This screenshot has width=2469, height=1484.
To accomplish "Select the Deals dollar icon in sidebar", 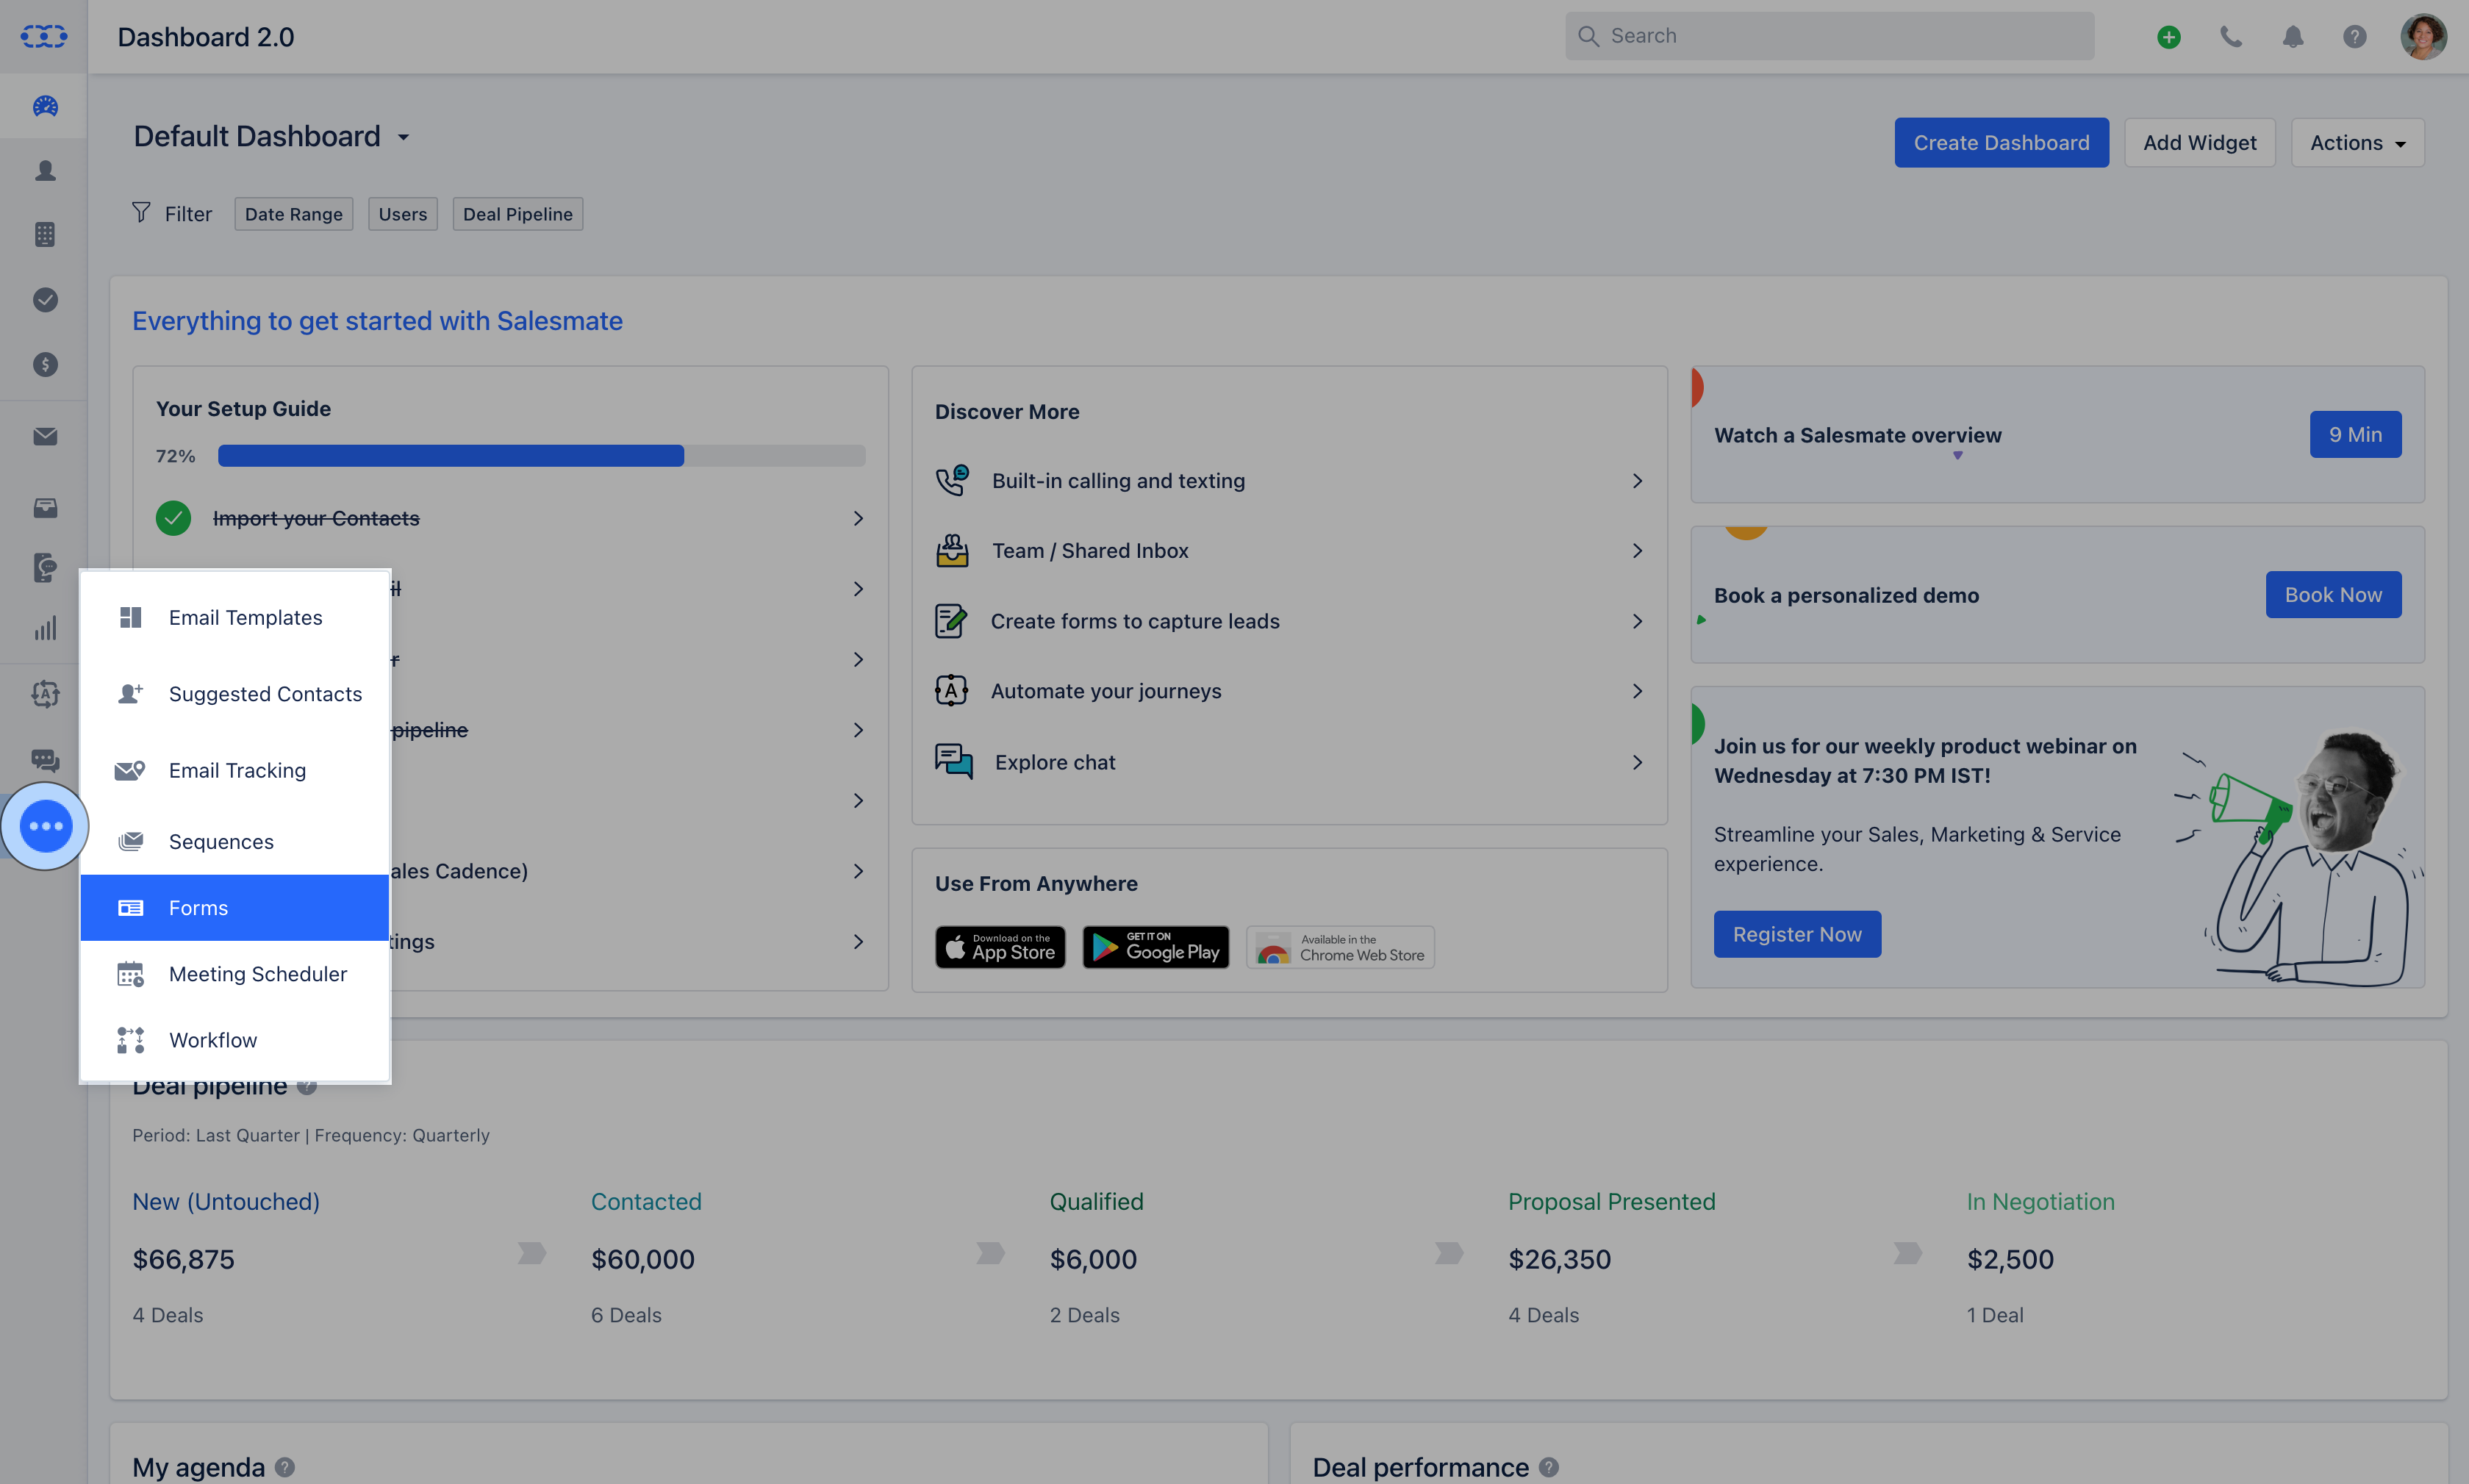I will click(44, 364).
